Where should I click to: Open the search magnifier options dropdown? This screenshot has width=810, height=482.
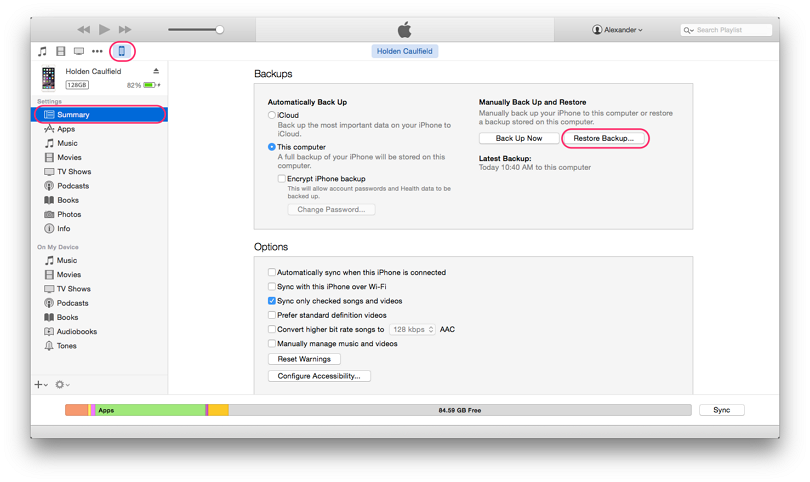coord(689,30)
